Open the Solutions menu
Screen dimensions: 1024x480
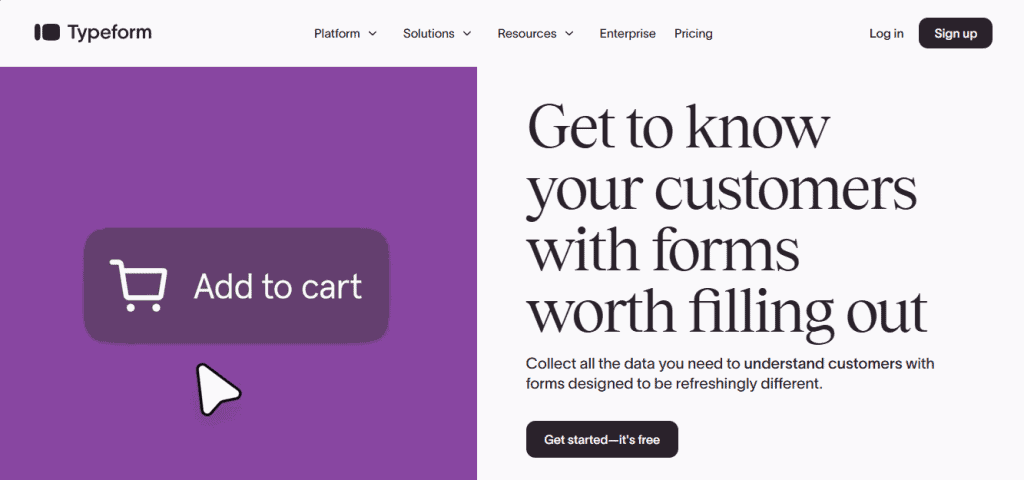[x=437, y=33]
